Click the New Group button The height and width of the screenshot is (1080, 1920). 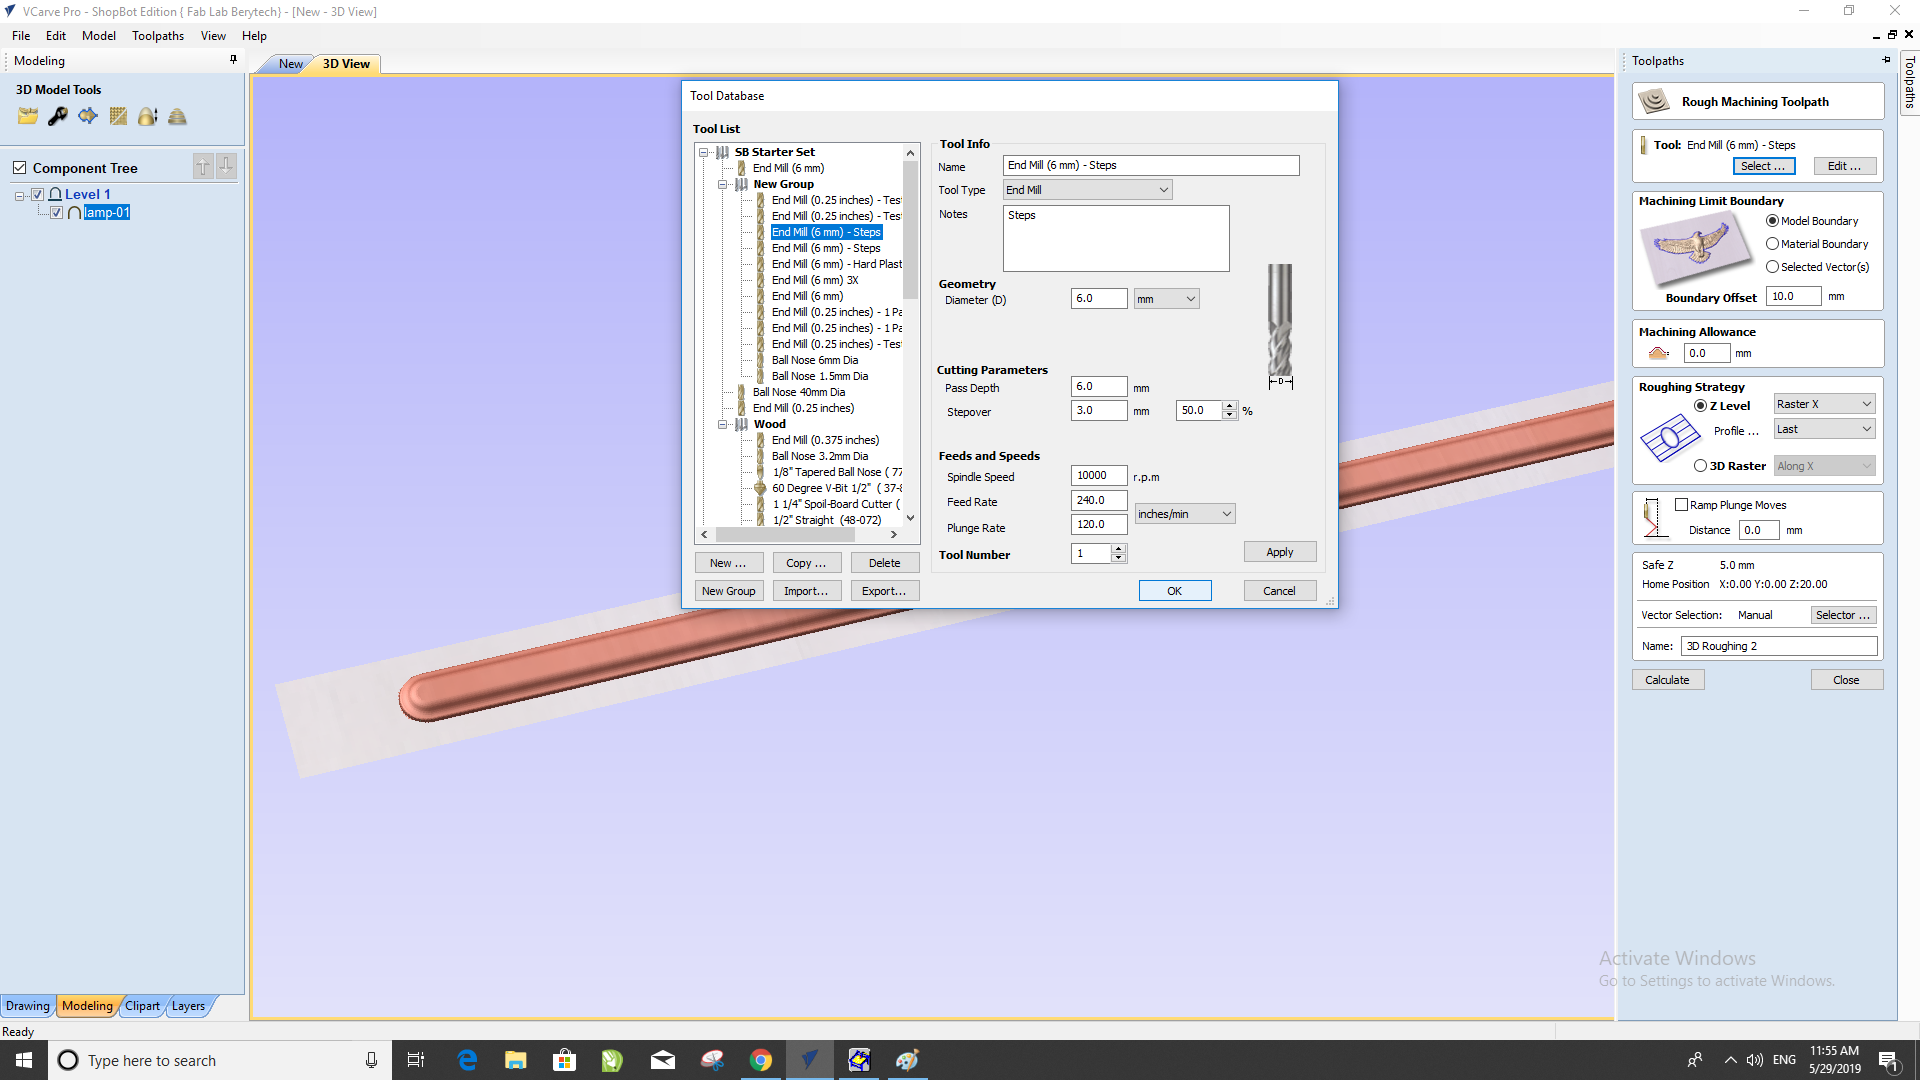click(x=729, y=591)
